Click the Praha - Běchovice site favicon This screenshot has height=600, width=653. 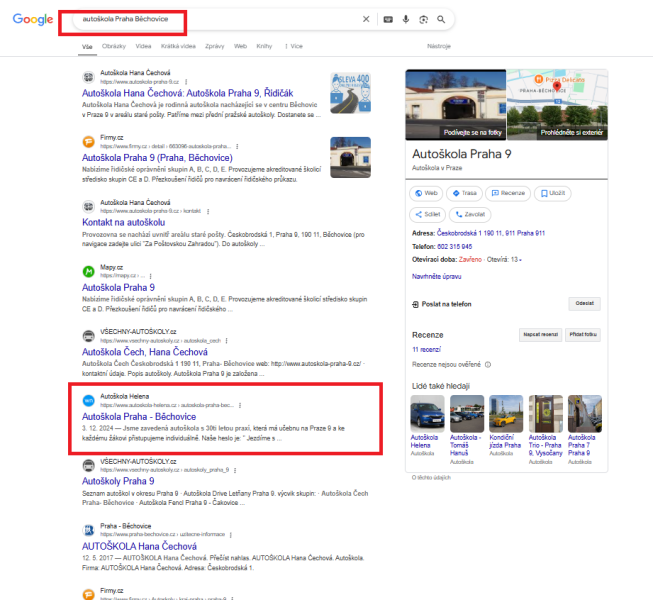pyautogui.click(x=88, y=530)
